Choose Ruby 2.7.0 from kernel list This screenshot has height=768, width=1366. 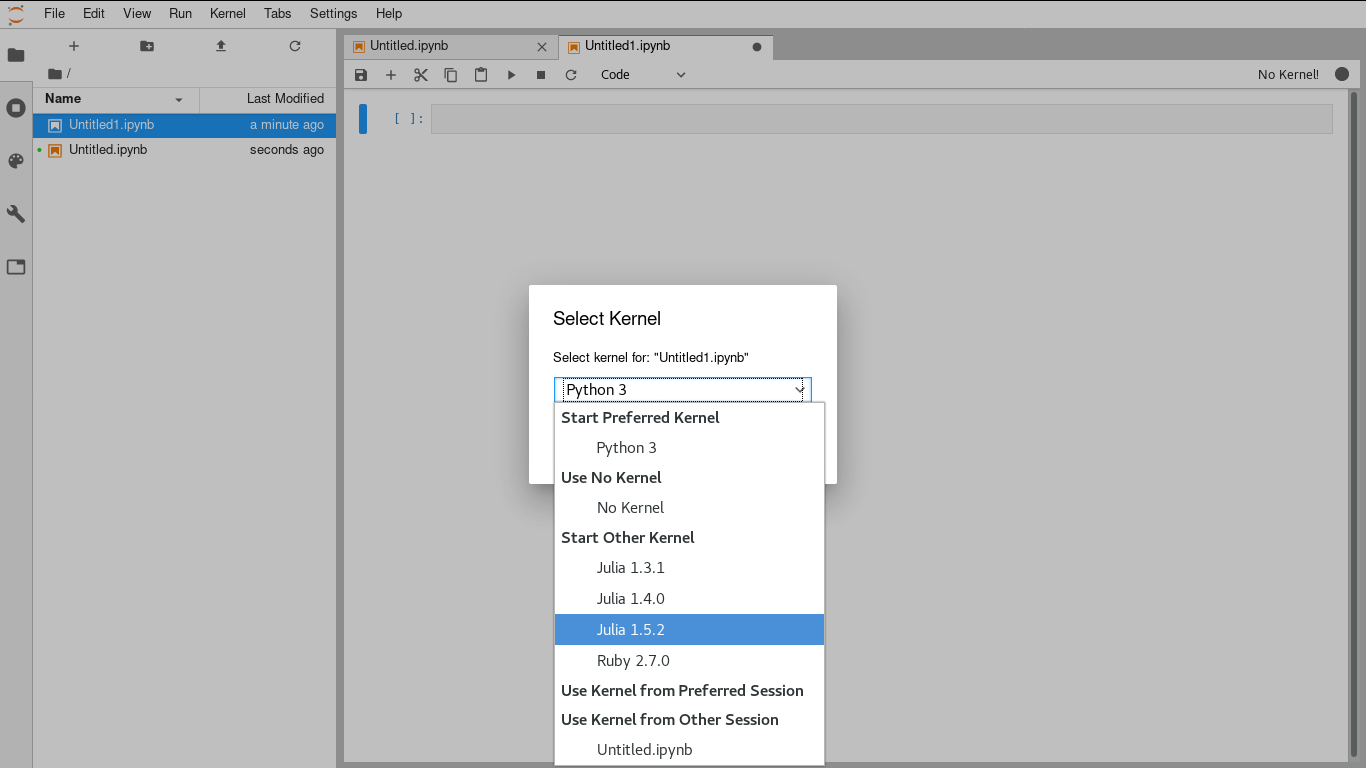click(x=632, y=660)
